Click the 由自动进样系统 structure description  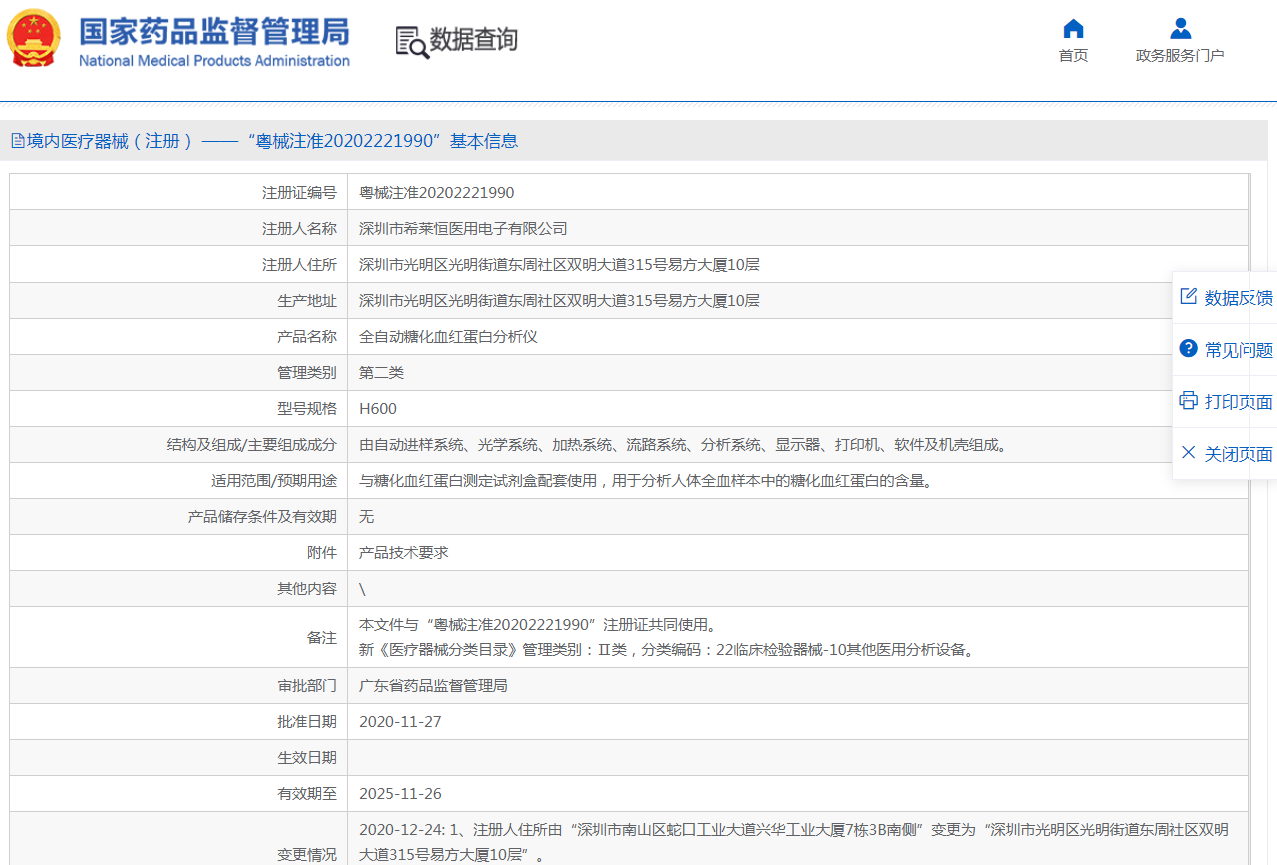[x=686, y=444]
